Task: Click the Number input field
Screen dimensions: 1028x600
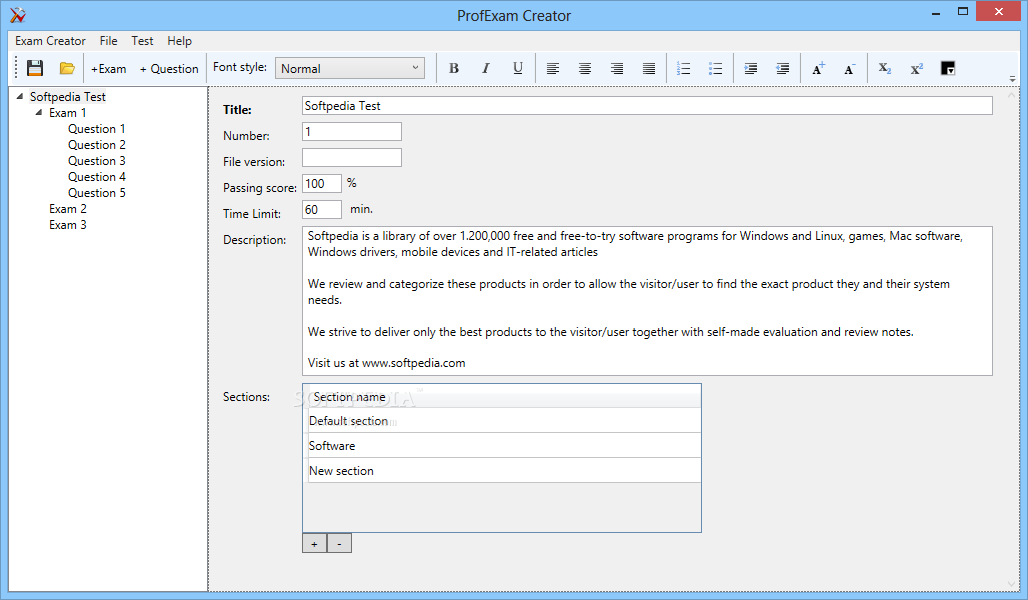Action: [x=351, y=131]
